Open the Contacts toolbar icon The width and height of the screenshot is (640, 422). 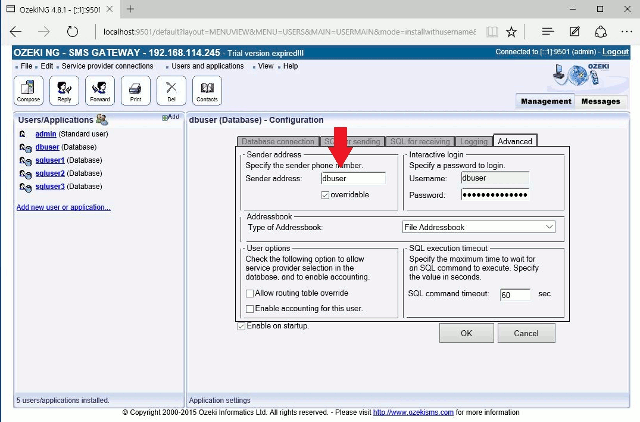click(207, 90)
